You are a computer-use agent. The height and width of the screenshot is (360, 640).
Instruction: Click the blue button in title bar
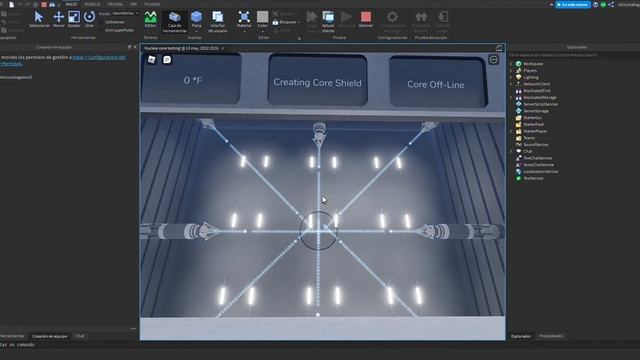[x=573, y=4]
